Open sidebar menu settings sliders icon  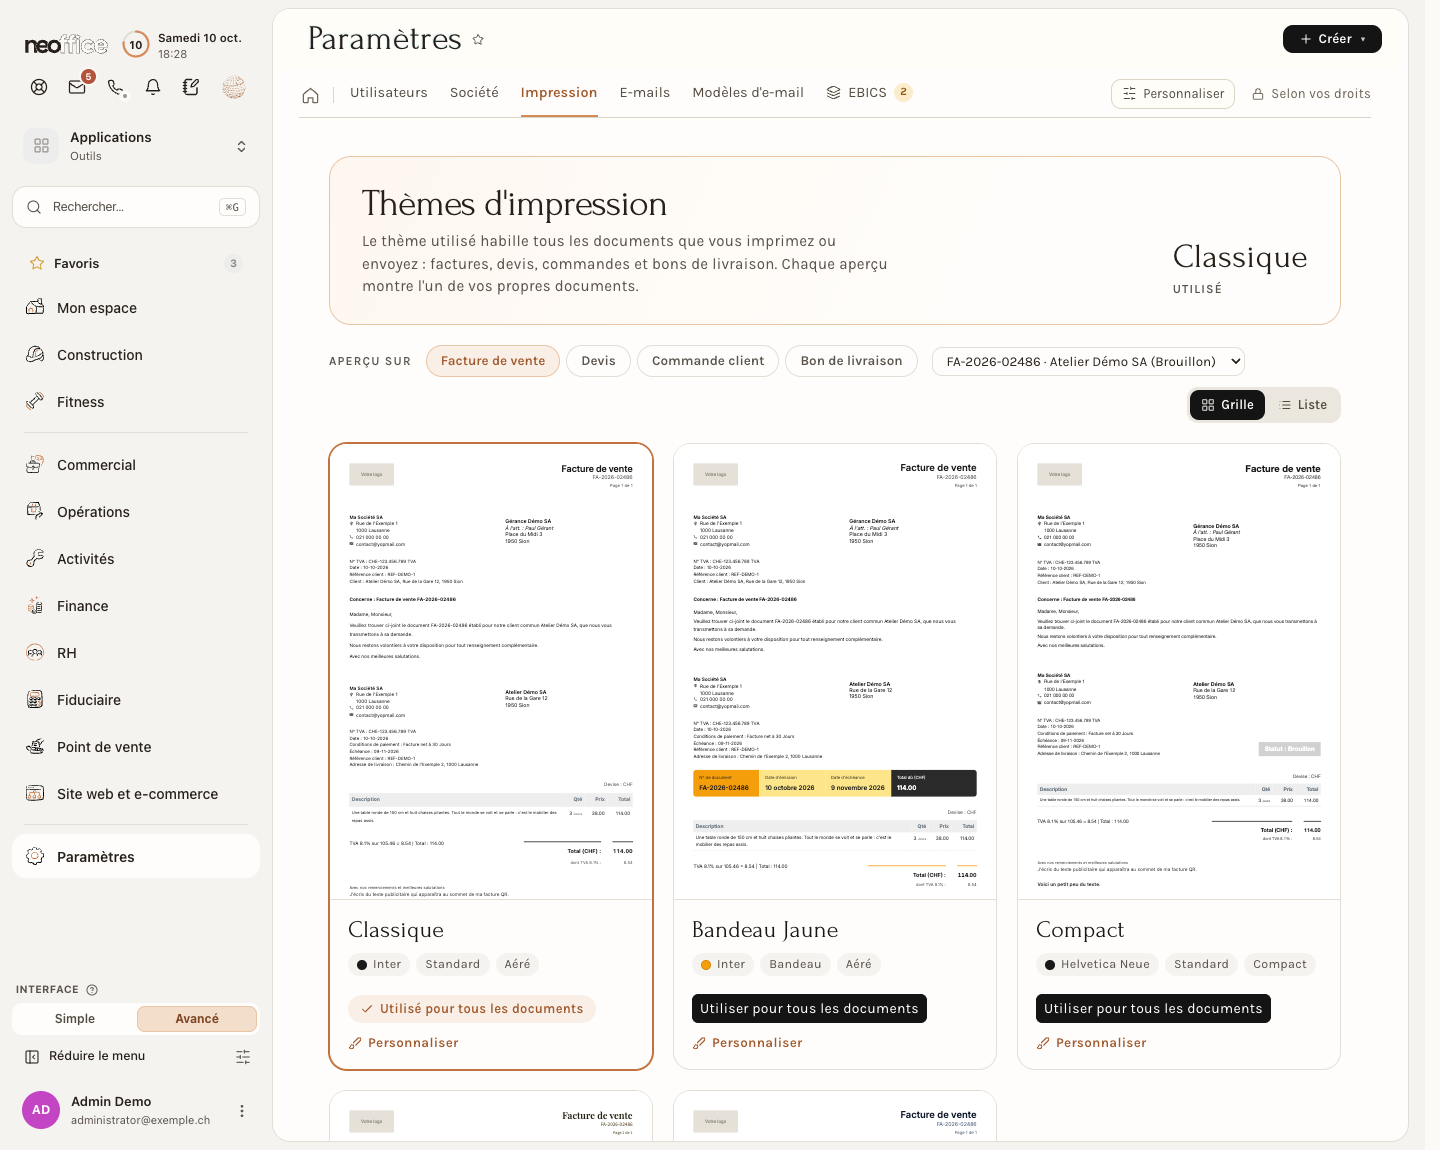pyautogui.click(x=243, y=1057)
